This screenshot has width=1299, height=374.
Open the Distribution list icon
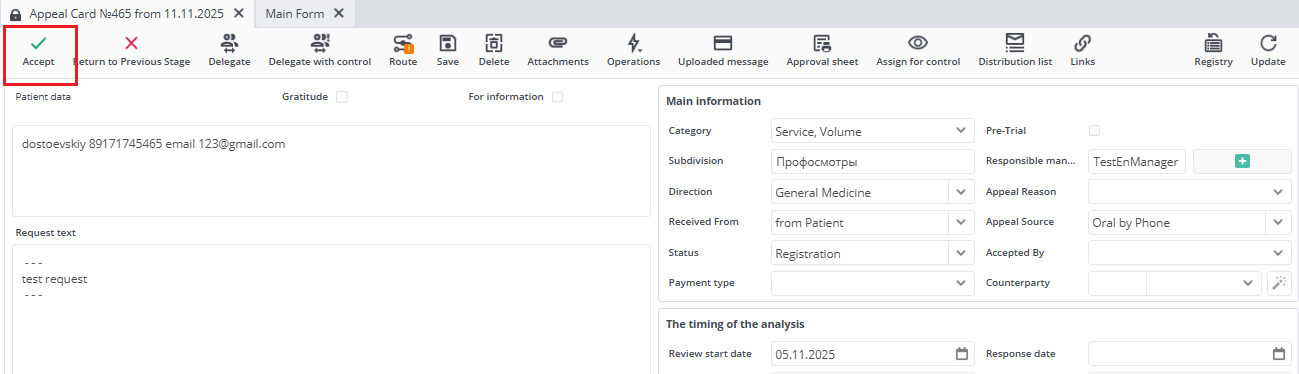point(1015,43)
